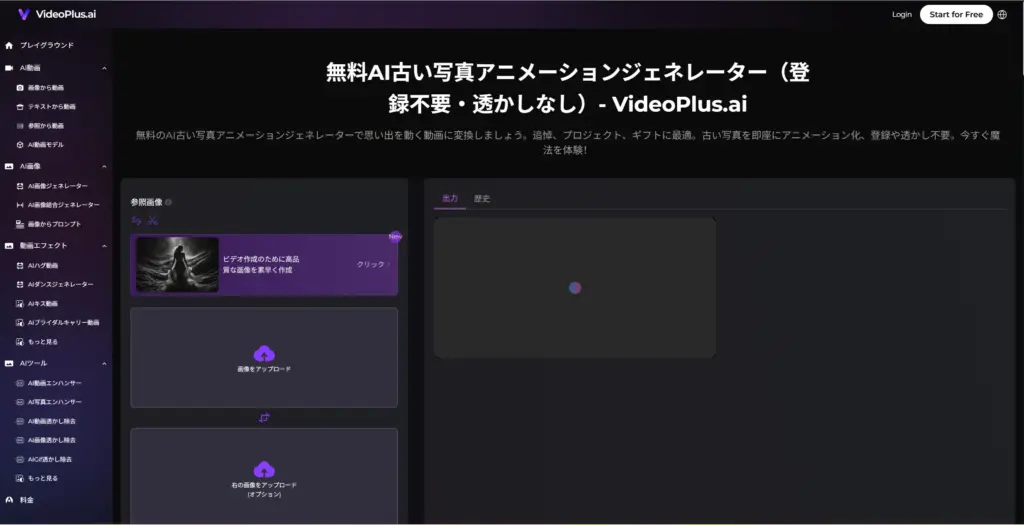Image resolution: width=1024 pixels, height=525 pixels.
Task: Click the icon beside AI動画透かし除去
Action: 20,421
